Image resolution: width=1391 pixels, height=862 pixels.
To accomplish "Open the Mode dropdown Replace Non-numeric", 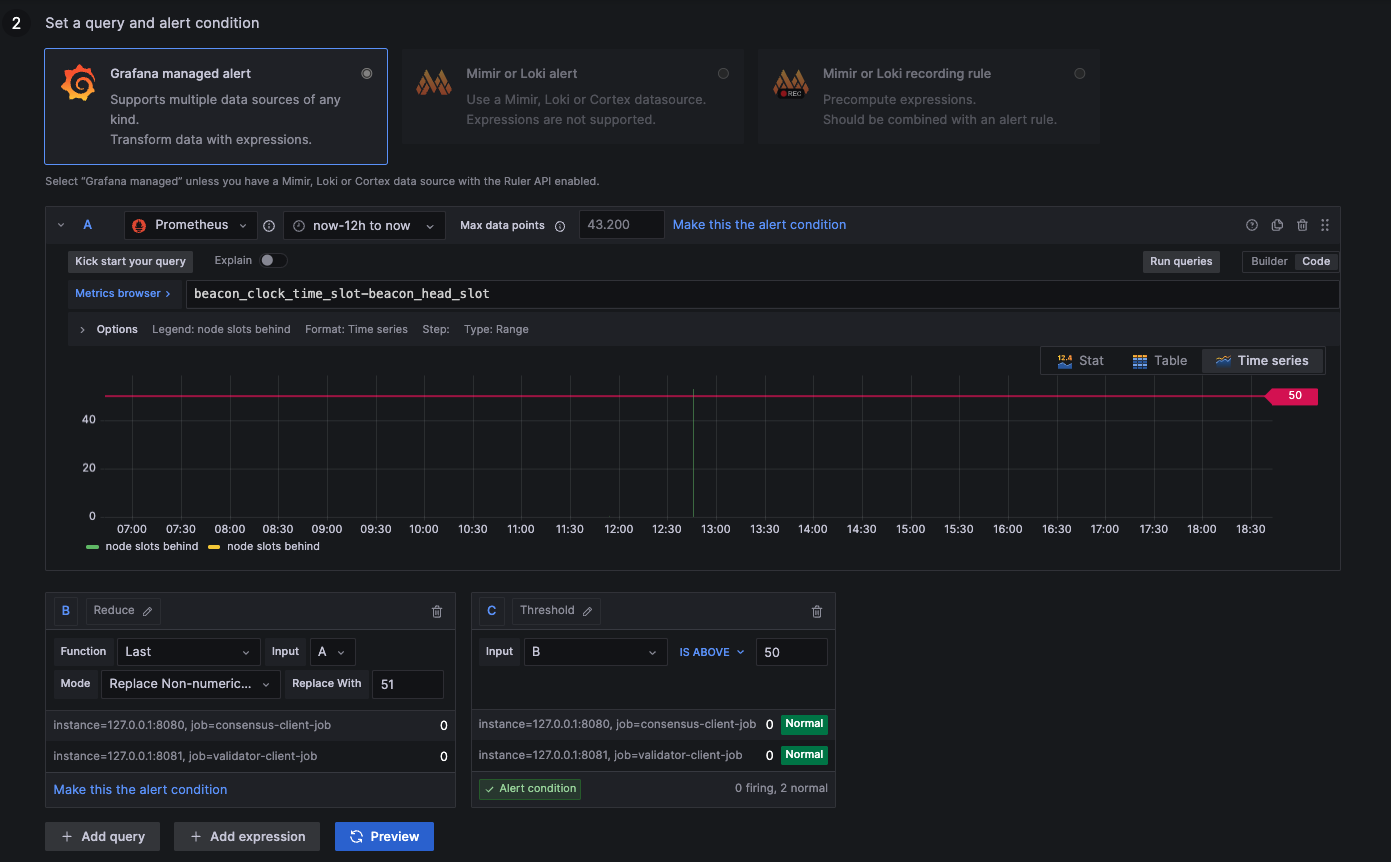I will [x=189, y=684].
